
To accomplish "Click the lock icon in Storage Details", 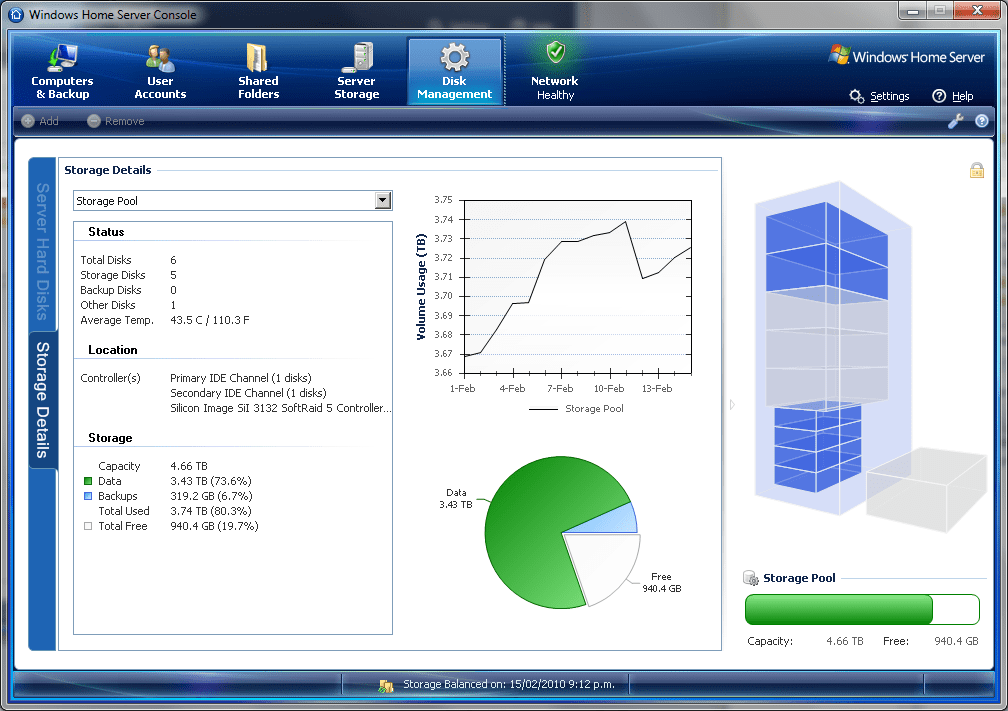I will tap(979, 170).
